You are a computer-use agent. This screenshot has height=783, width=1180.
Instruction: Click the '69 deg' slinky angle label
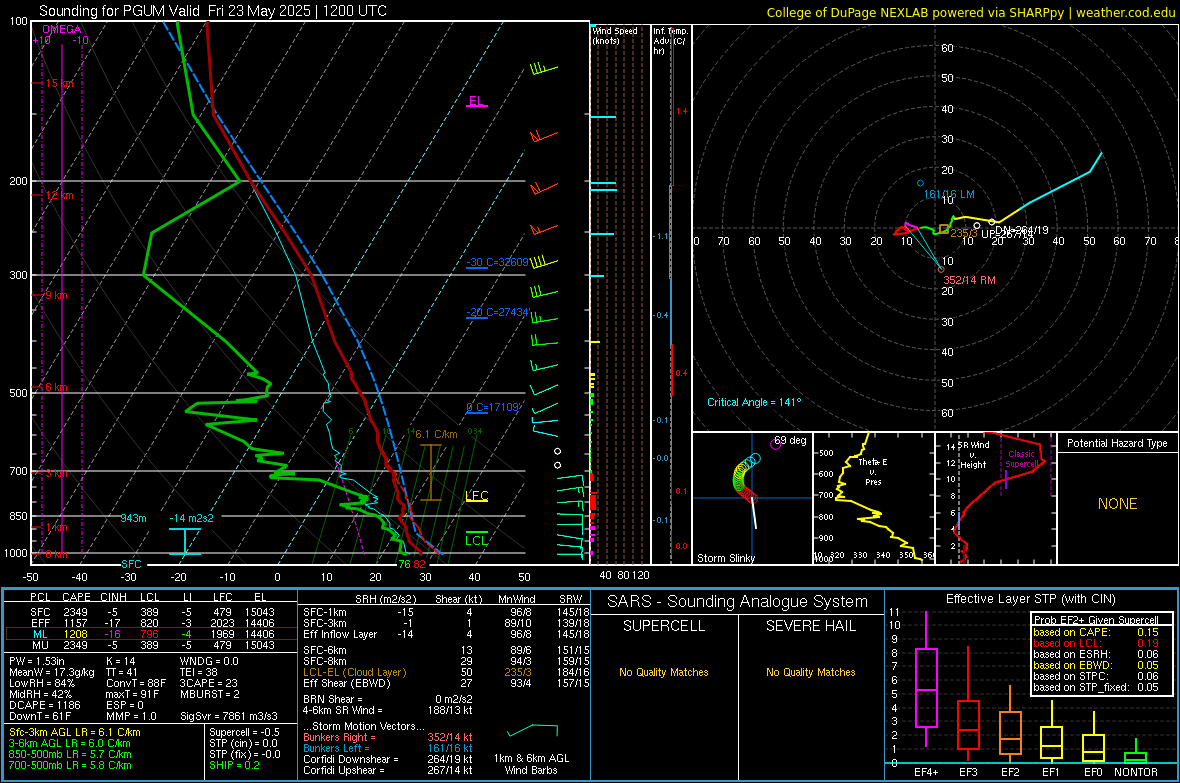point(790,440)
